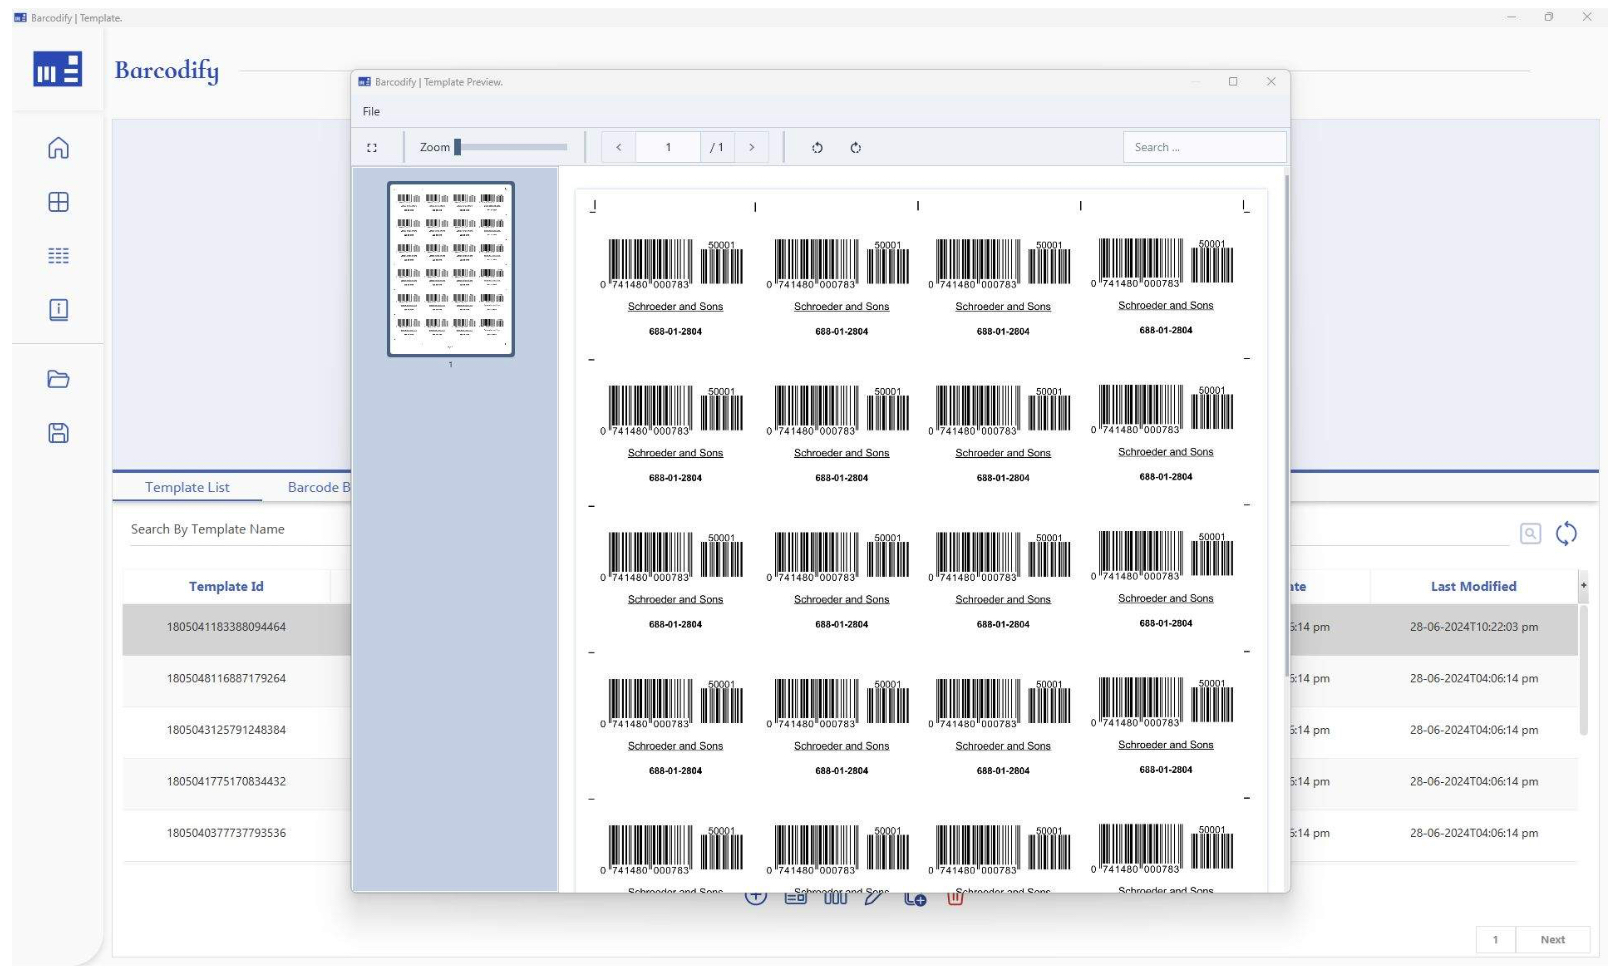Go to the next preview page

pyautogui.click(x=752, y=148)
